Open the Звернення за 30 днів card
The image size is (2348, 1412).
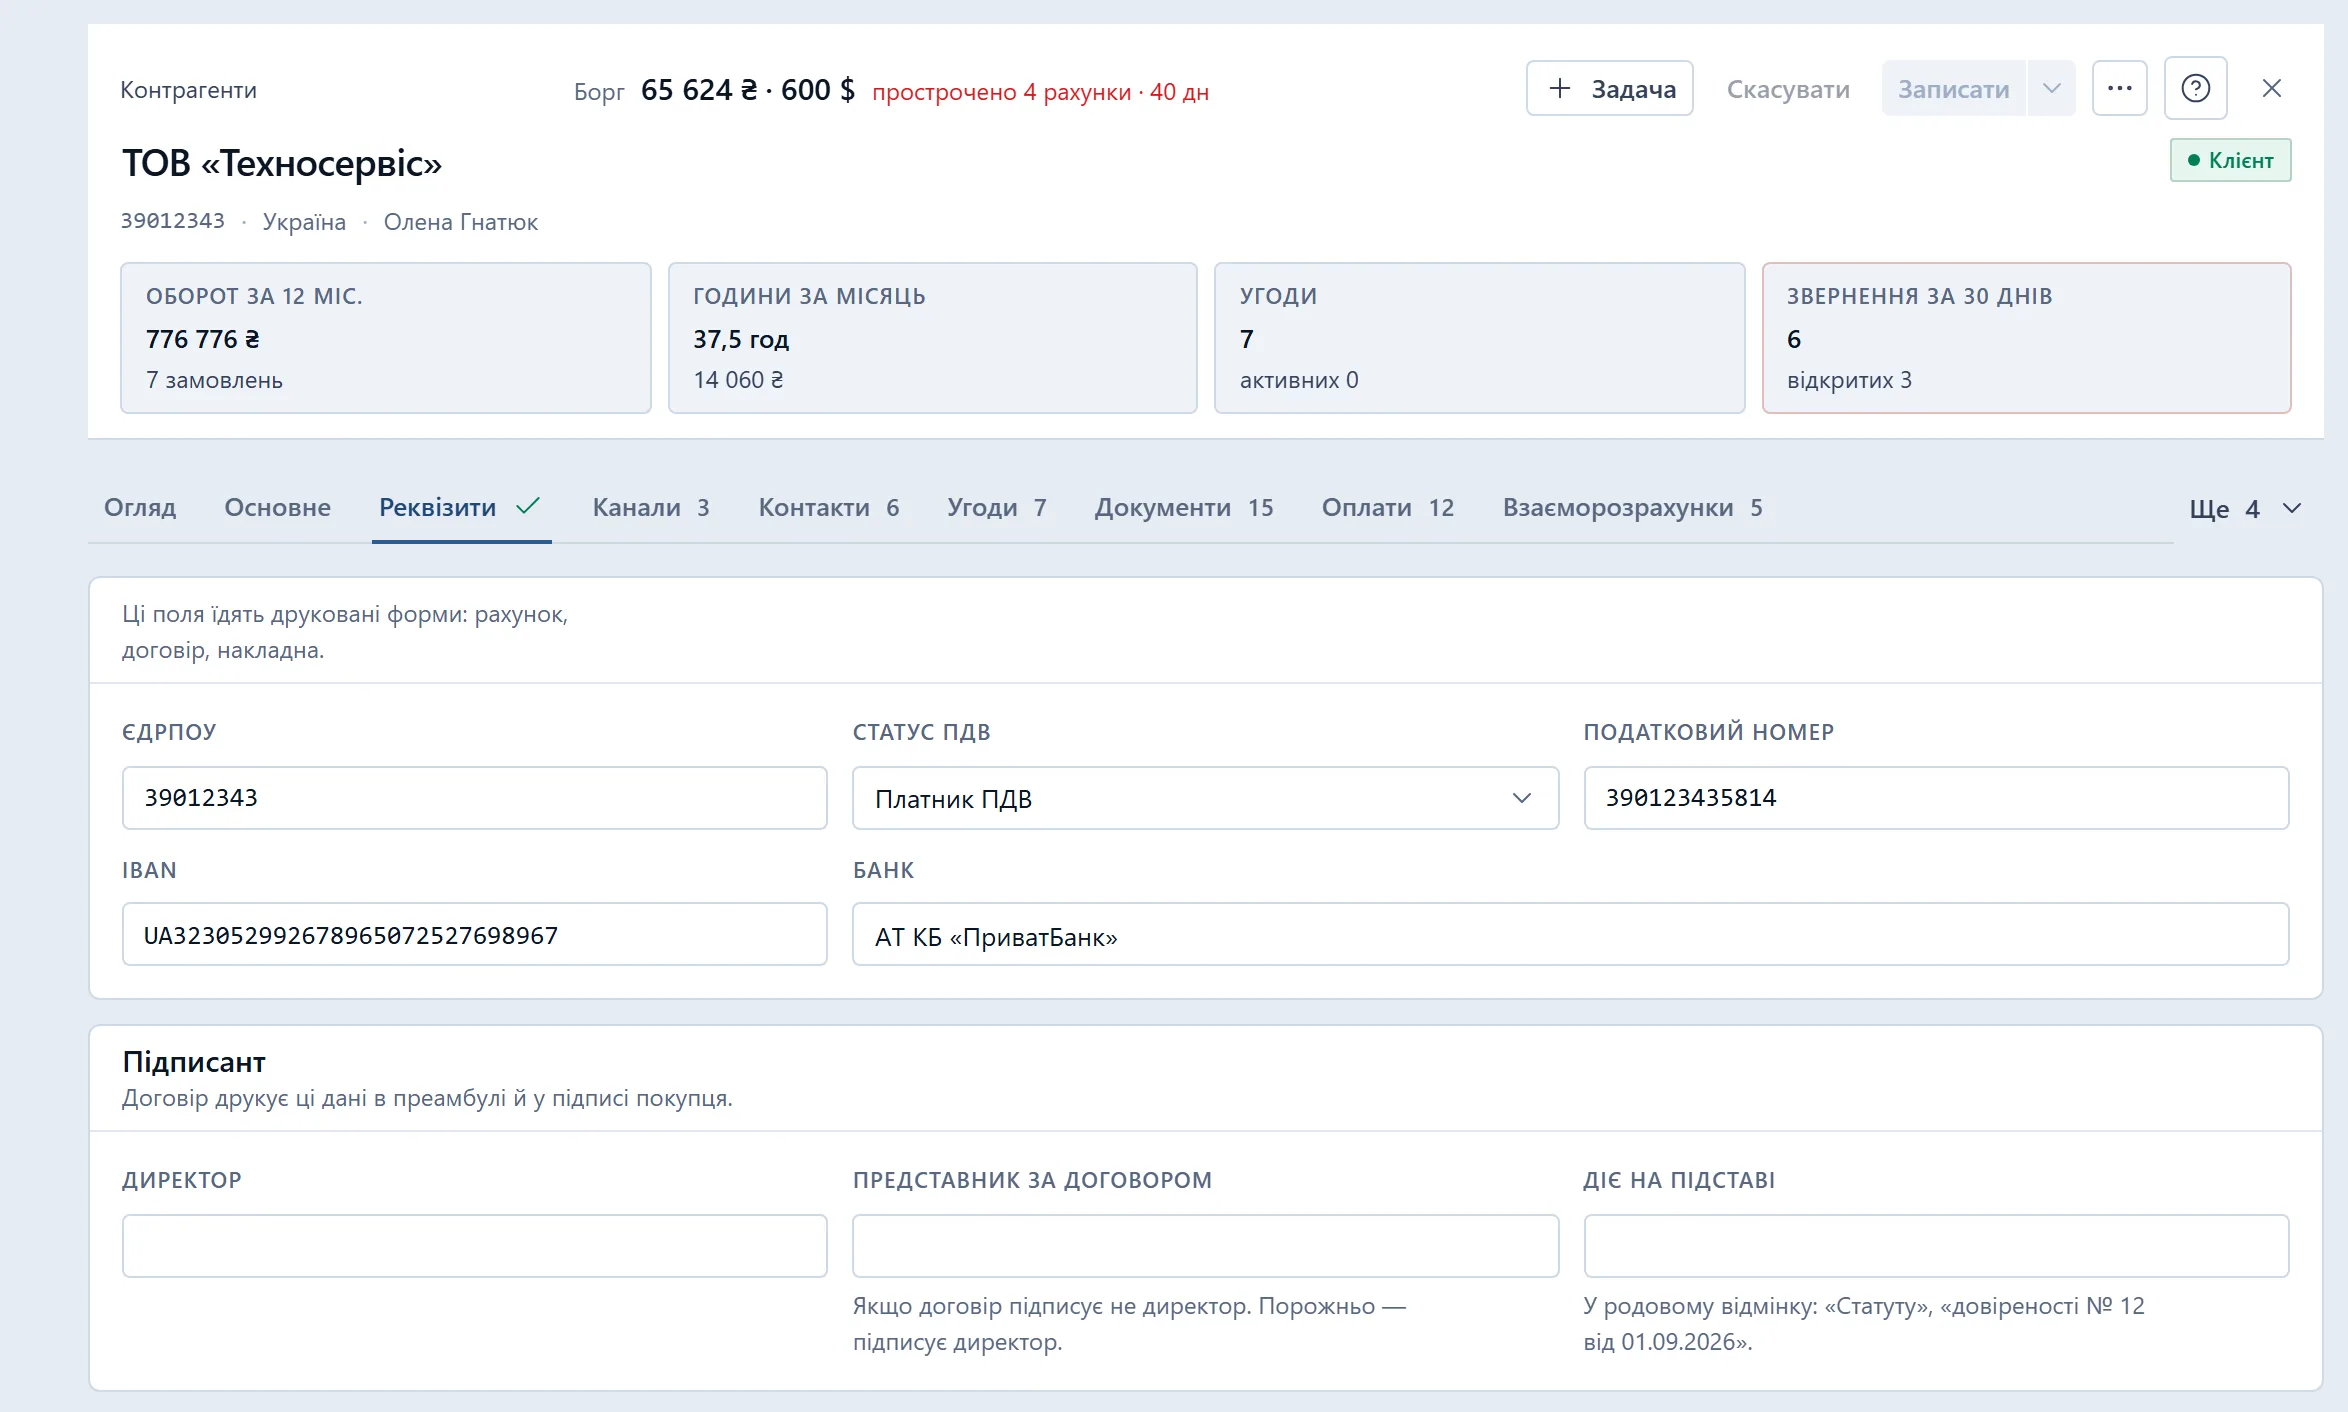tap(2026, 338)
